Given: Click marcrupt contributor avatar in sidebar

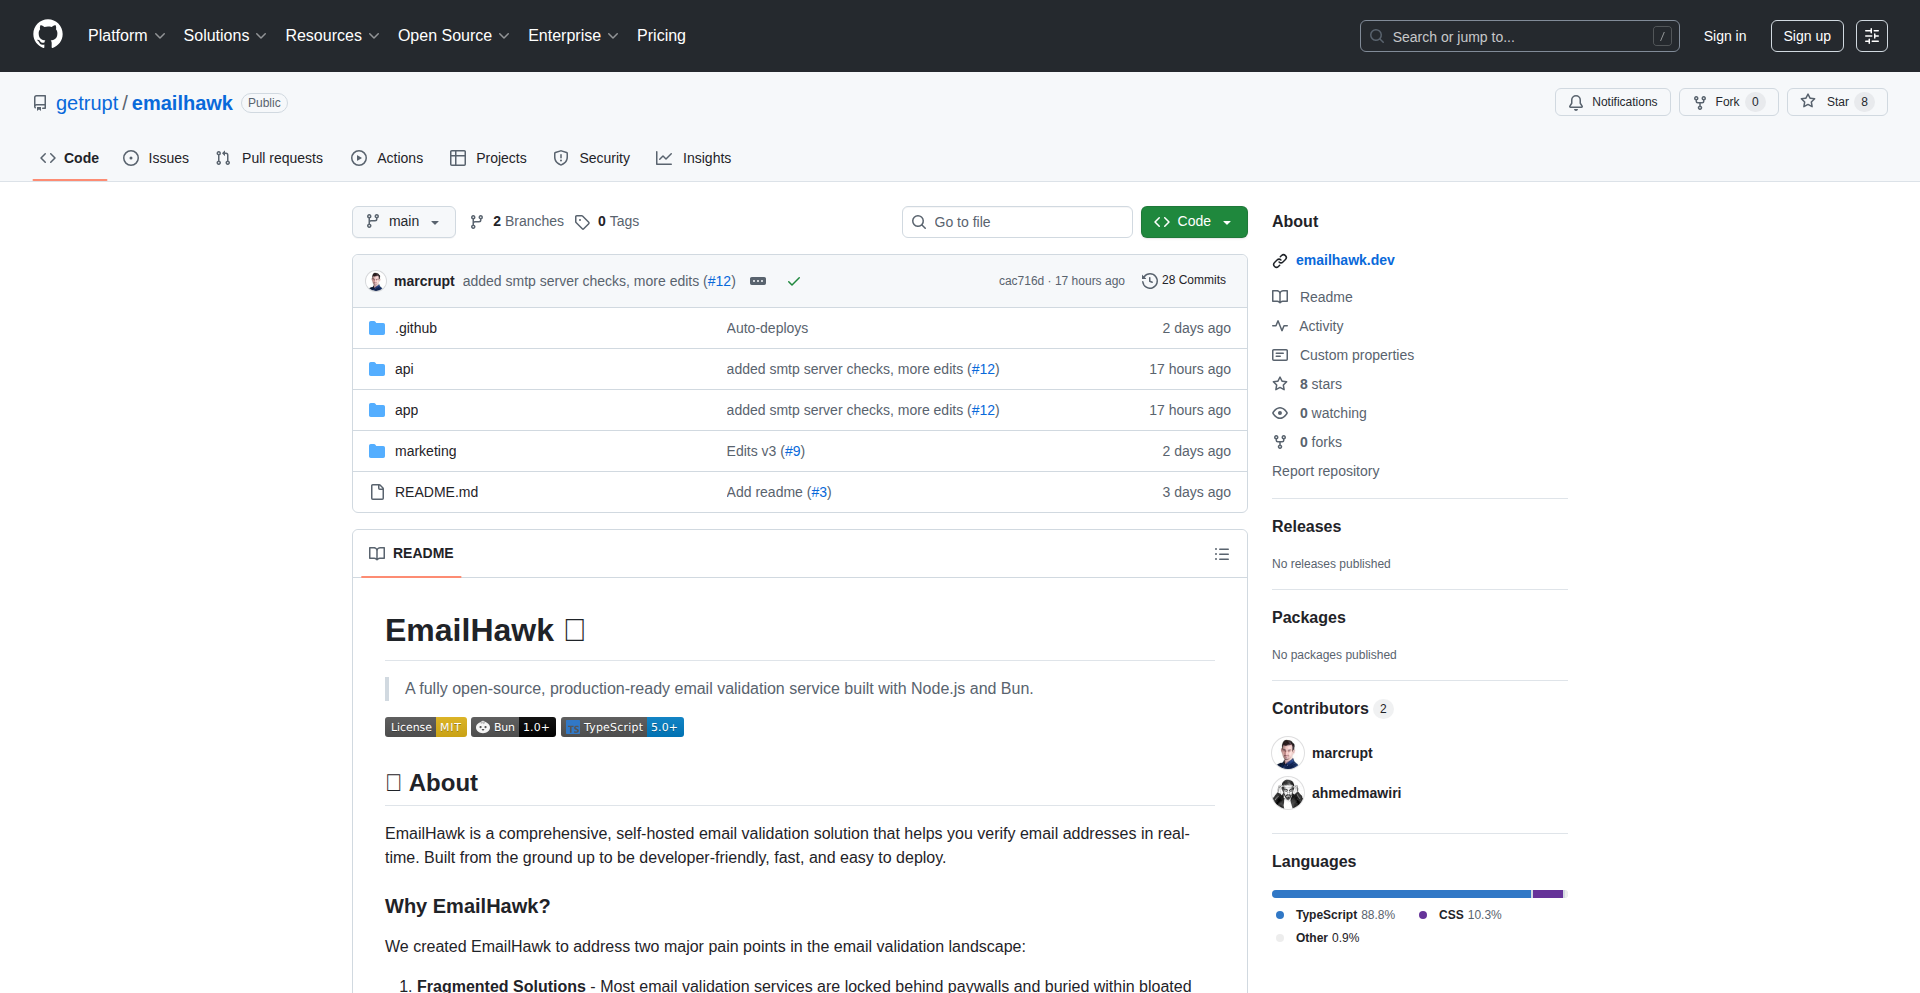Looking at the screenshot, I should click(x=1288, y=753).
